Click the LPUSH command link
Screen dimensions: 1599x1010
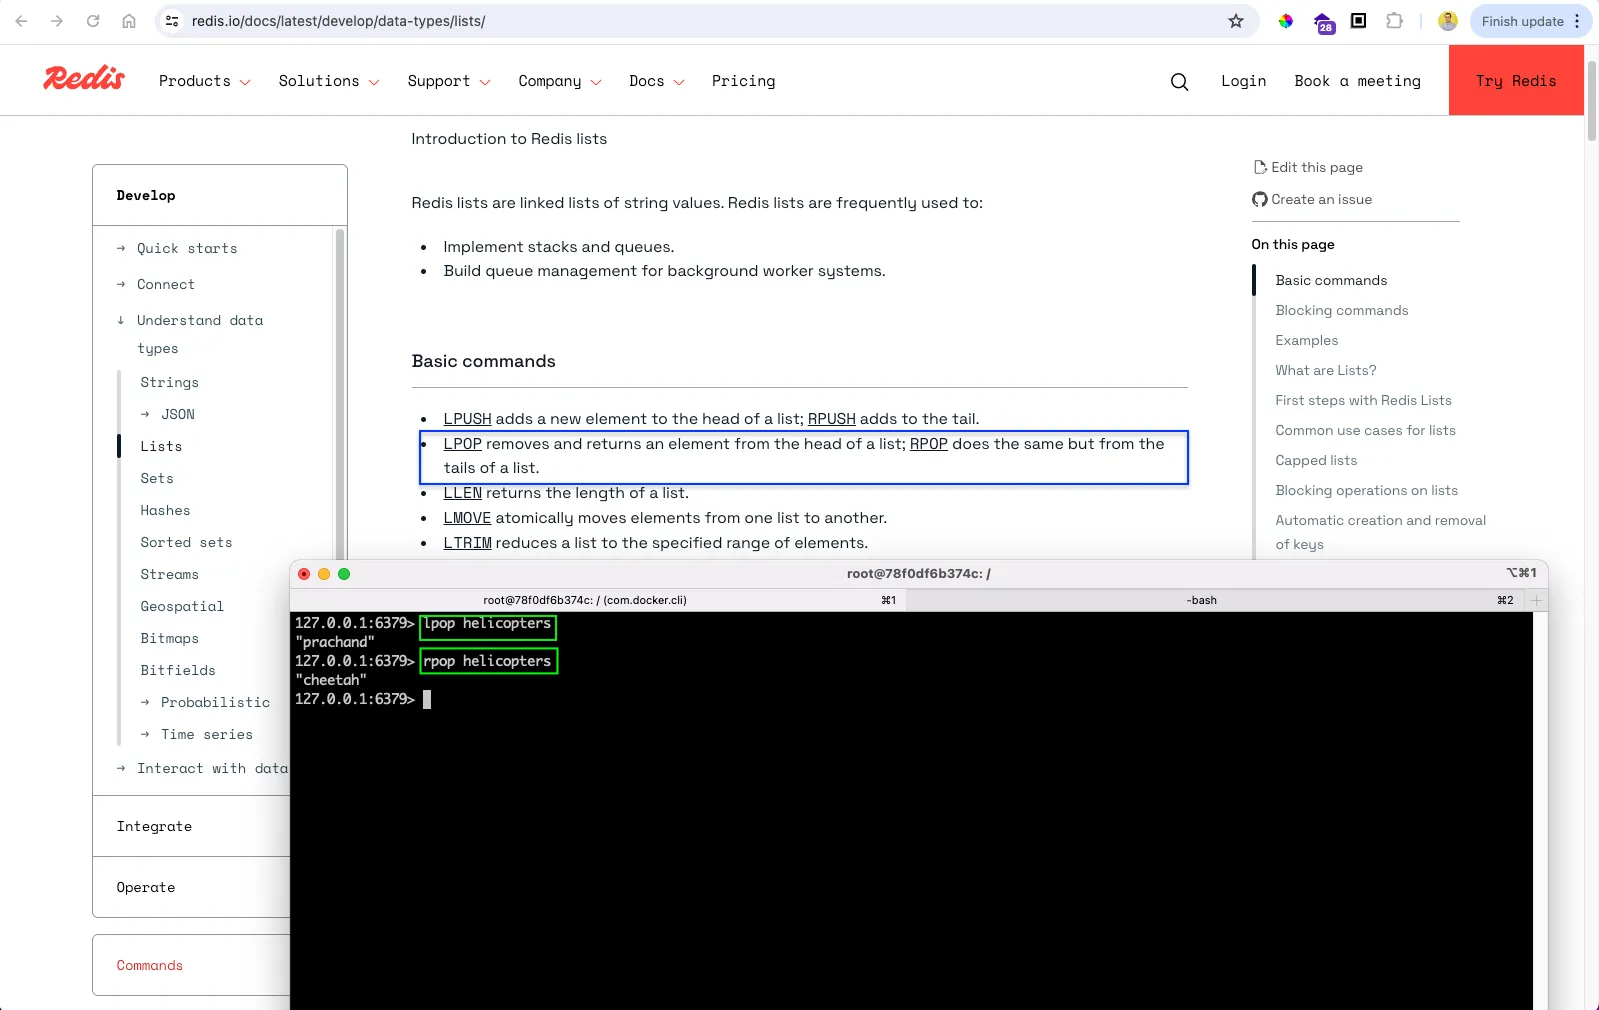[467, 419]
